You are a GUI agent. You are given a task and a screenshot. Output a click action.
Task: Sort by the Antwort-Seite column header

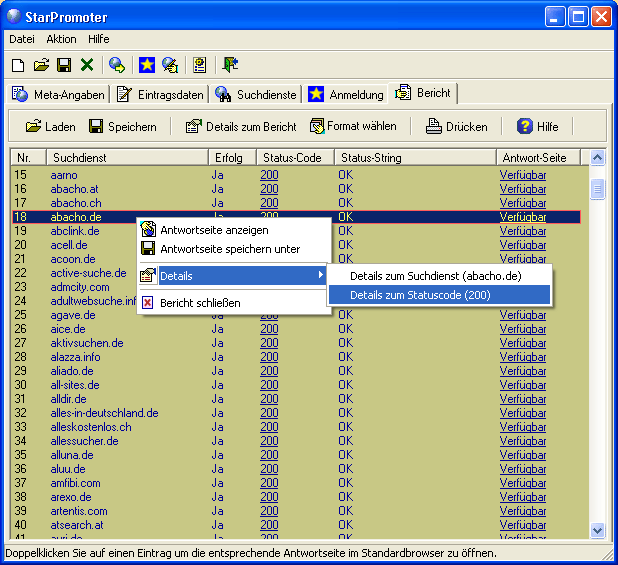pyautogui.click(x=538, y=158)
